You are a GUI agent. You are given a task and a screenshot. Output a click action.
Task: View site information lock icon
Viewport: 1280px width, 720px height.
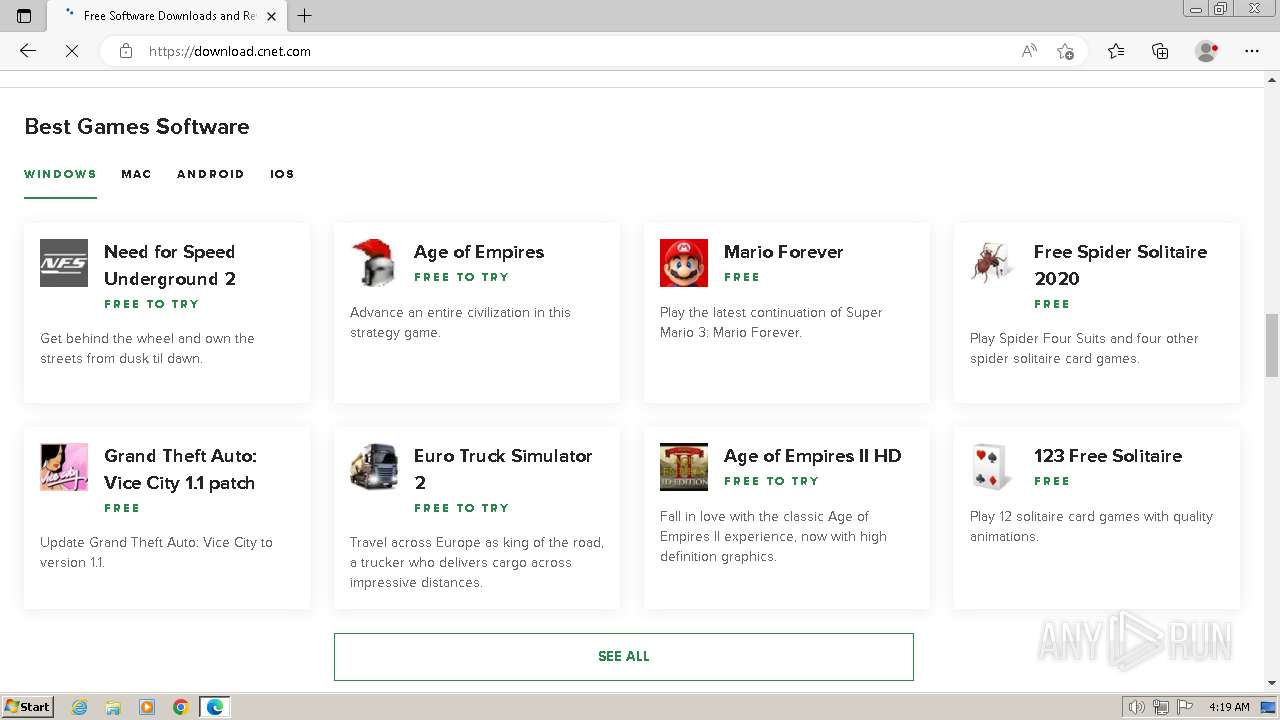pyautogui.click(x=126, y=51)
